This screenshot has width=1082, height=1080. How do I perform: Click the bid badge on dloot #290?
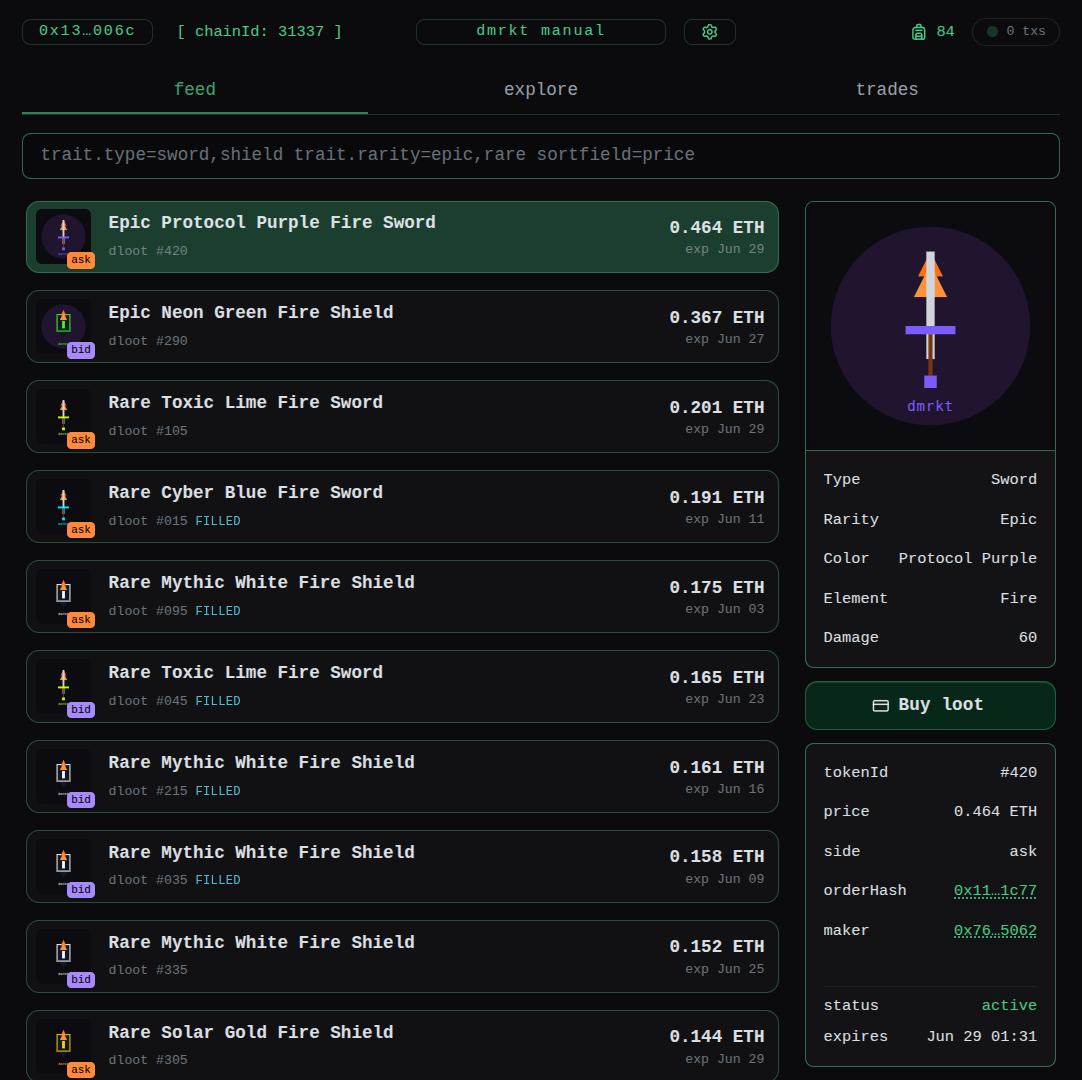[81, 350]
